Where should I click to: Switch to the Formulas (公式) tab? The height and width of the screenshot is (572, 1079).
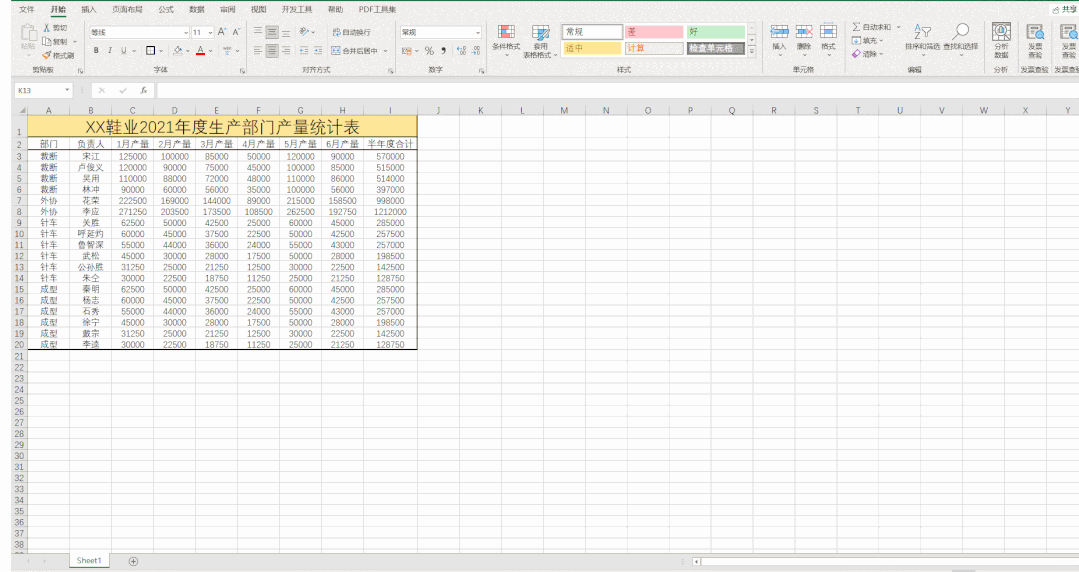166,10
